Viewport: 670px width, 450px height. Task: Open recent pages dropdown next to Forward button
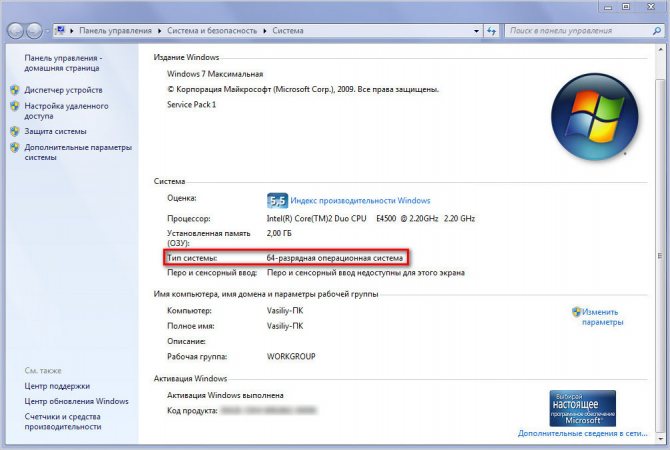click(x=47, y=31)
